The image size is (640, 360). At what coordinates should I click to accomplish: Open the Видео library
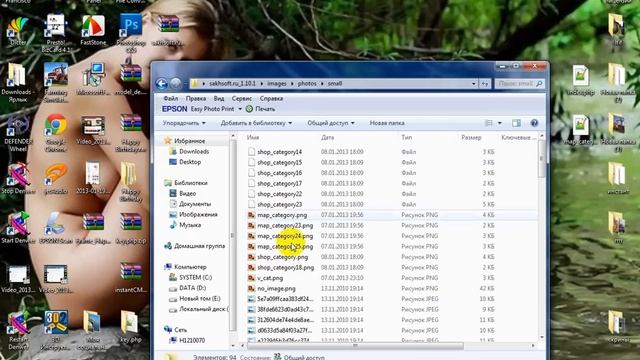tap(187, 193)
